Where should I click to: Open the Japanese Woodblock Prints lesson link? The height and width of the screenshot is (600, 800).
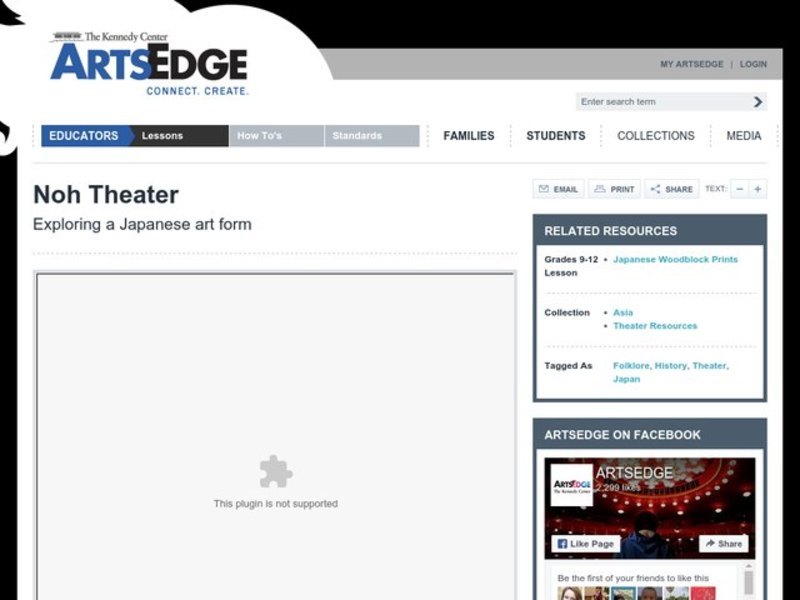click(x=675, y=259)
